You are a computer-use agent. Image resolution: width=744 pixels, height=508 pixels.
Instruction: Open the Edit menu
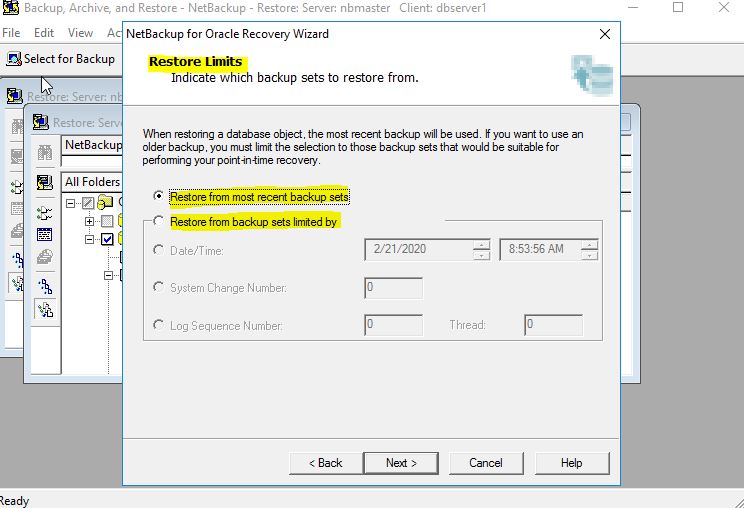click(44, 33)
